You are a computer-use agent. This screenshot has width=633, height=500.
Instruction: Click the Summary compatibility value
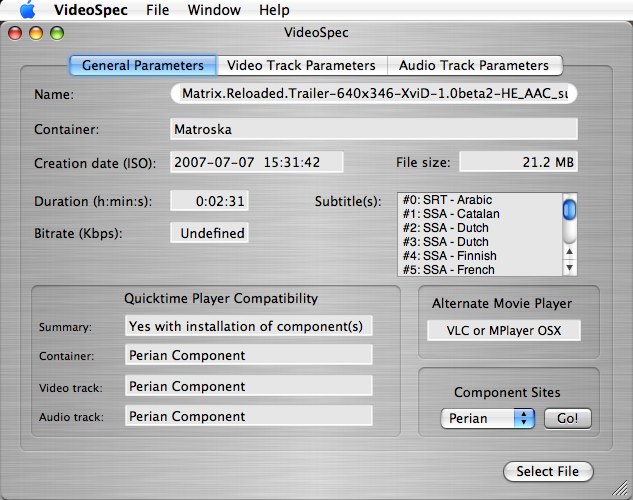[249, 326]
